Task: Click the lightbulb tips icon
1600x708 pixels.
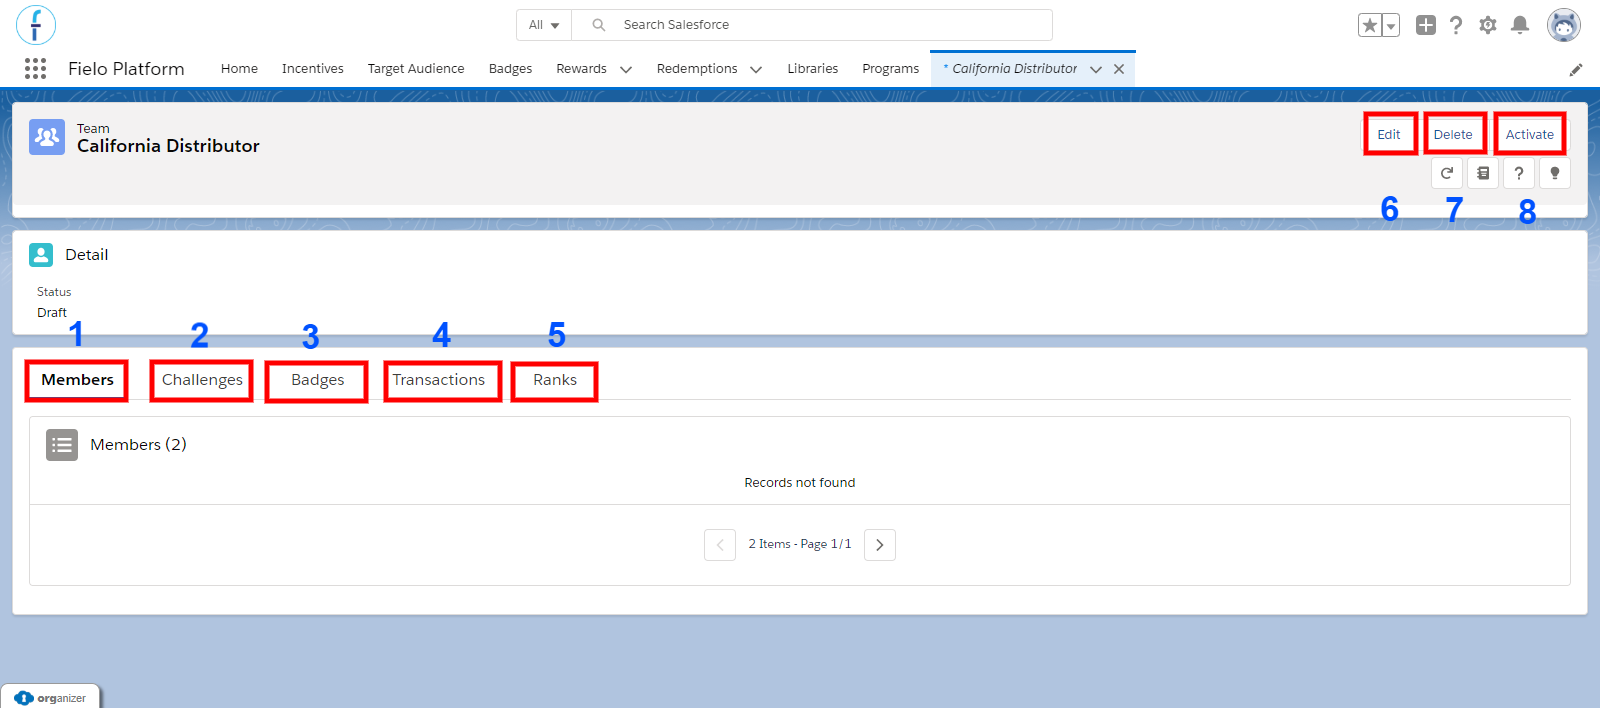Action: [1555, 173]
